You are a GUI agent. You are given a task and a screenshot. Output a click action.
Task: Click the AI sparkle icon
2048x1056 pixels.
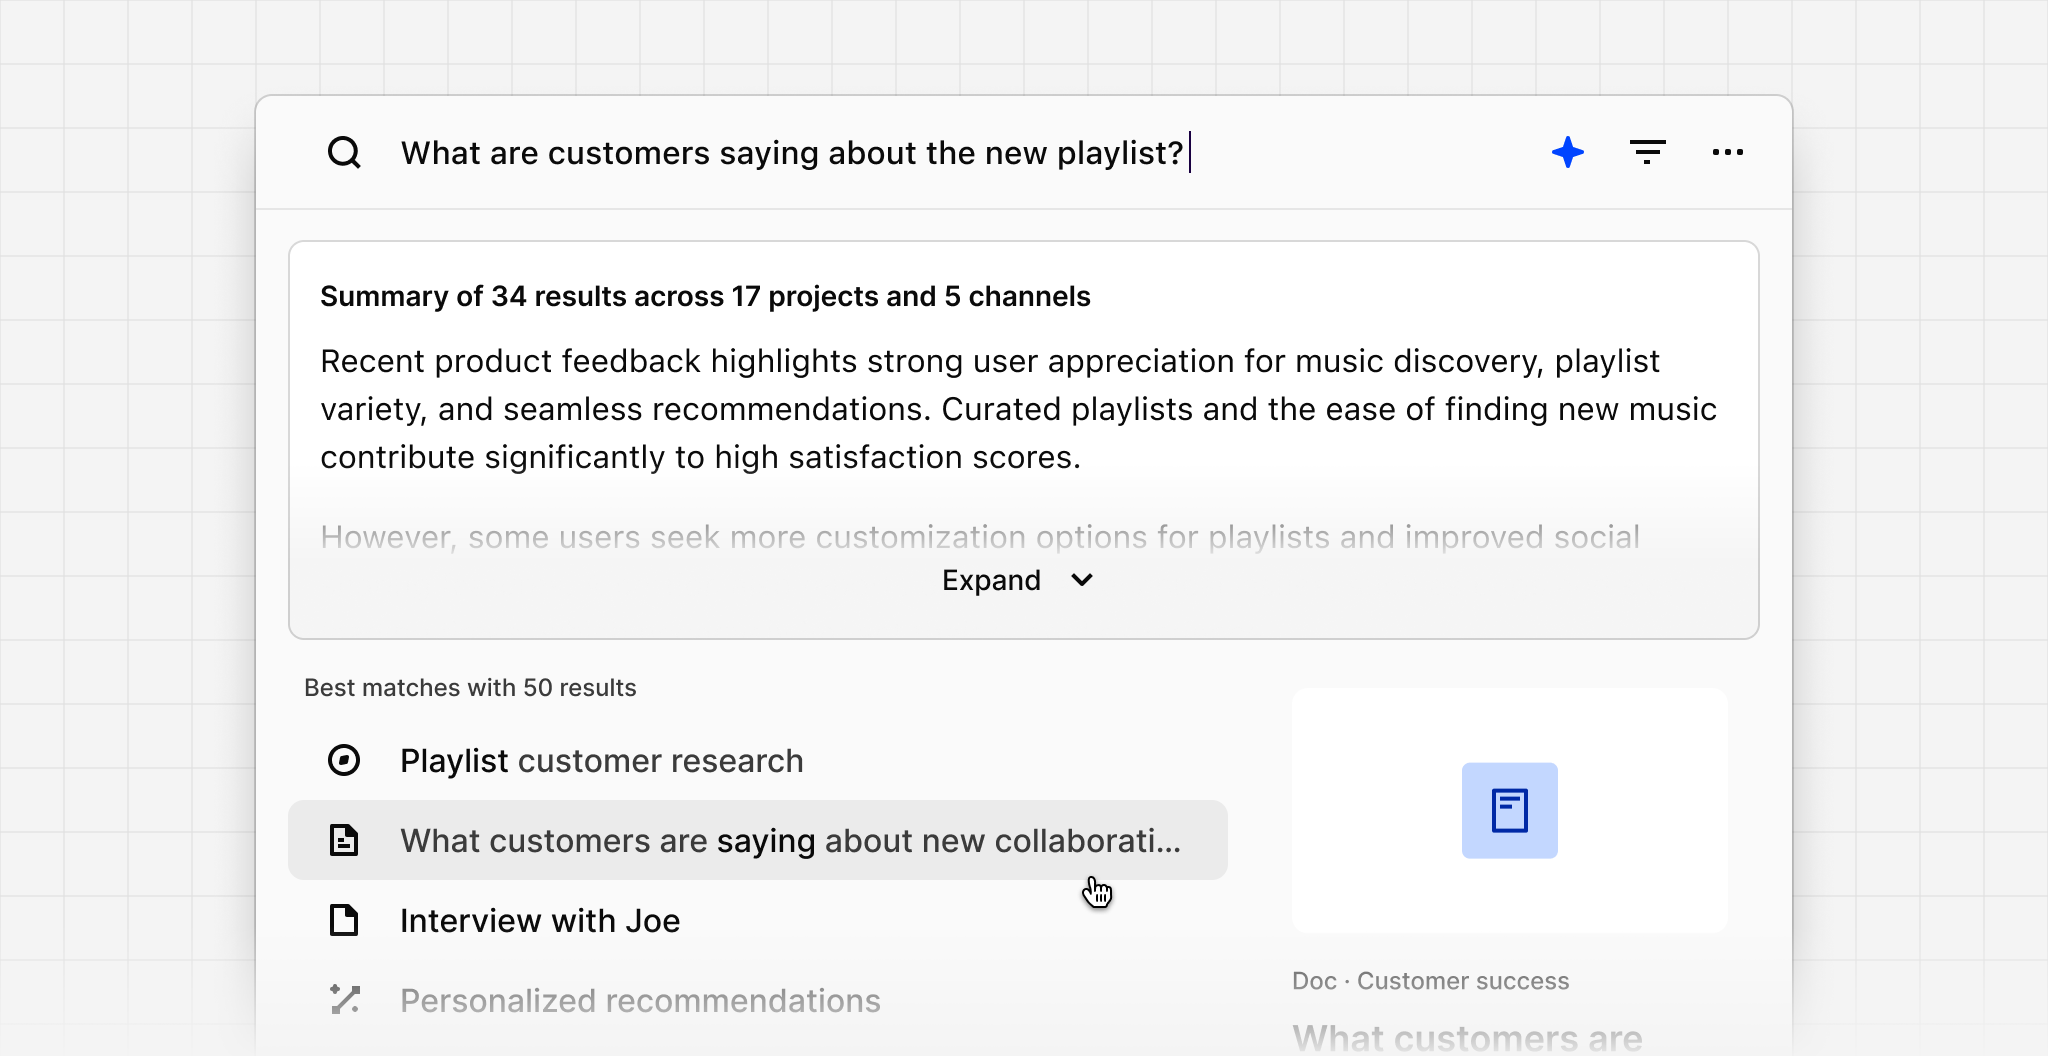[1567, 152]
